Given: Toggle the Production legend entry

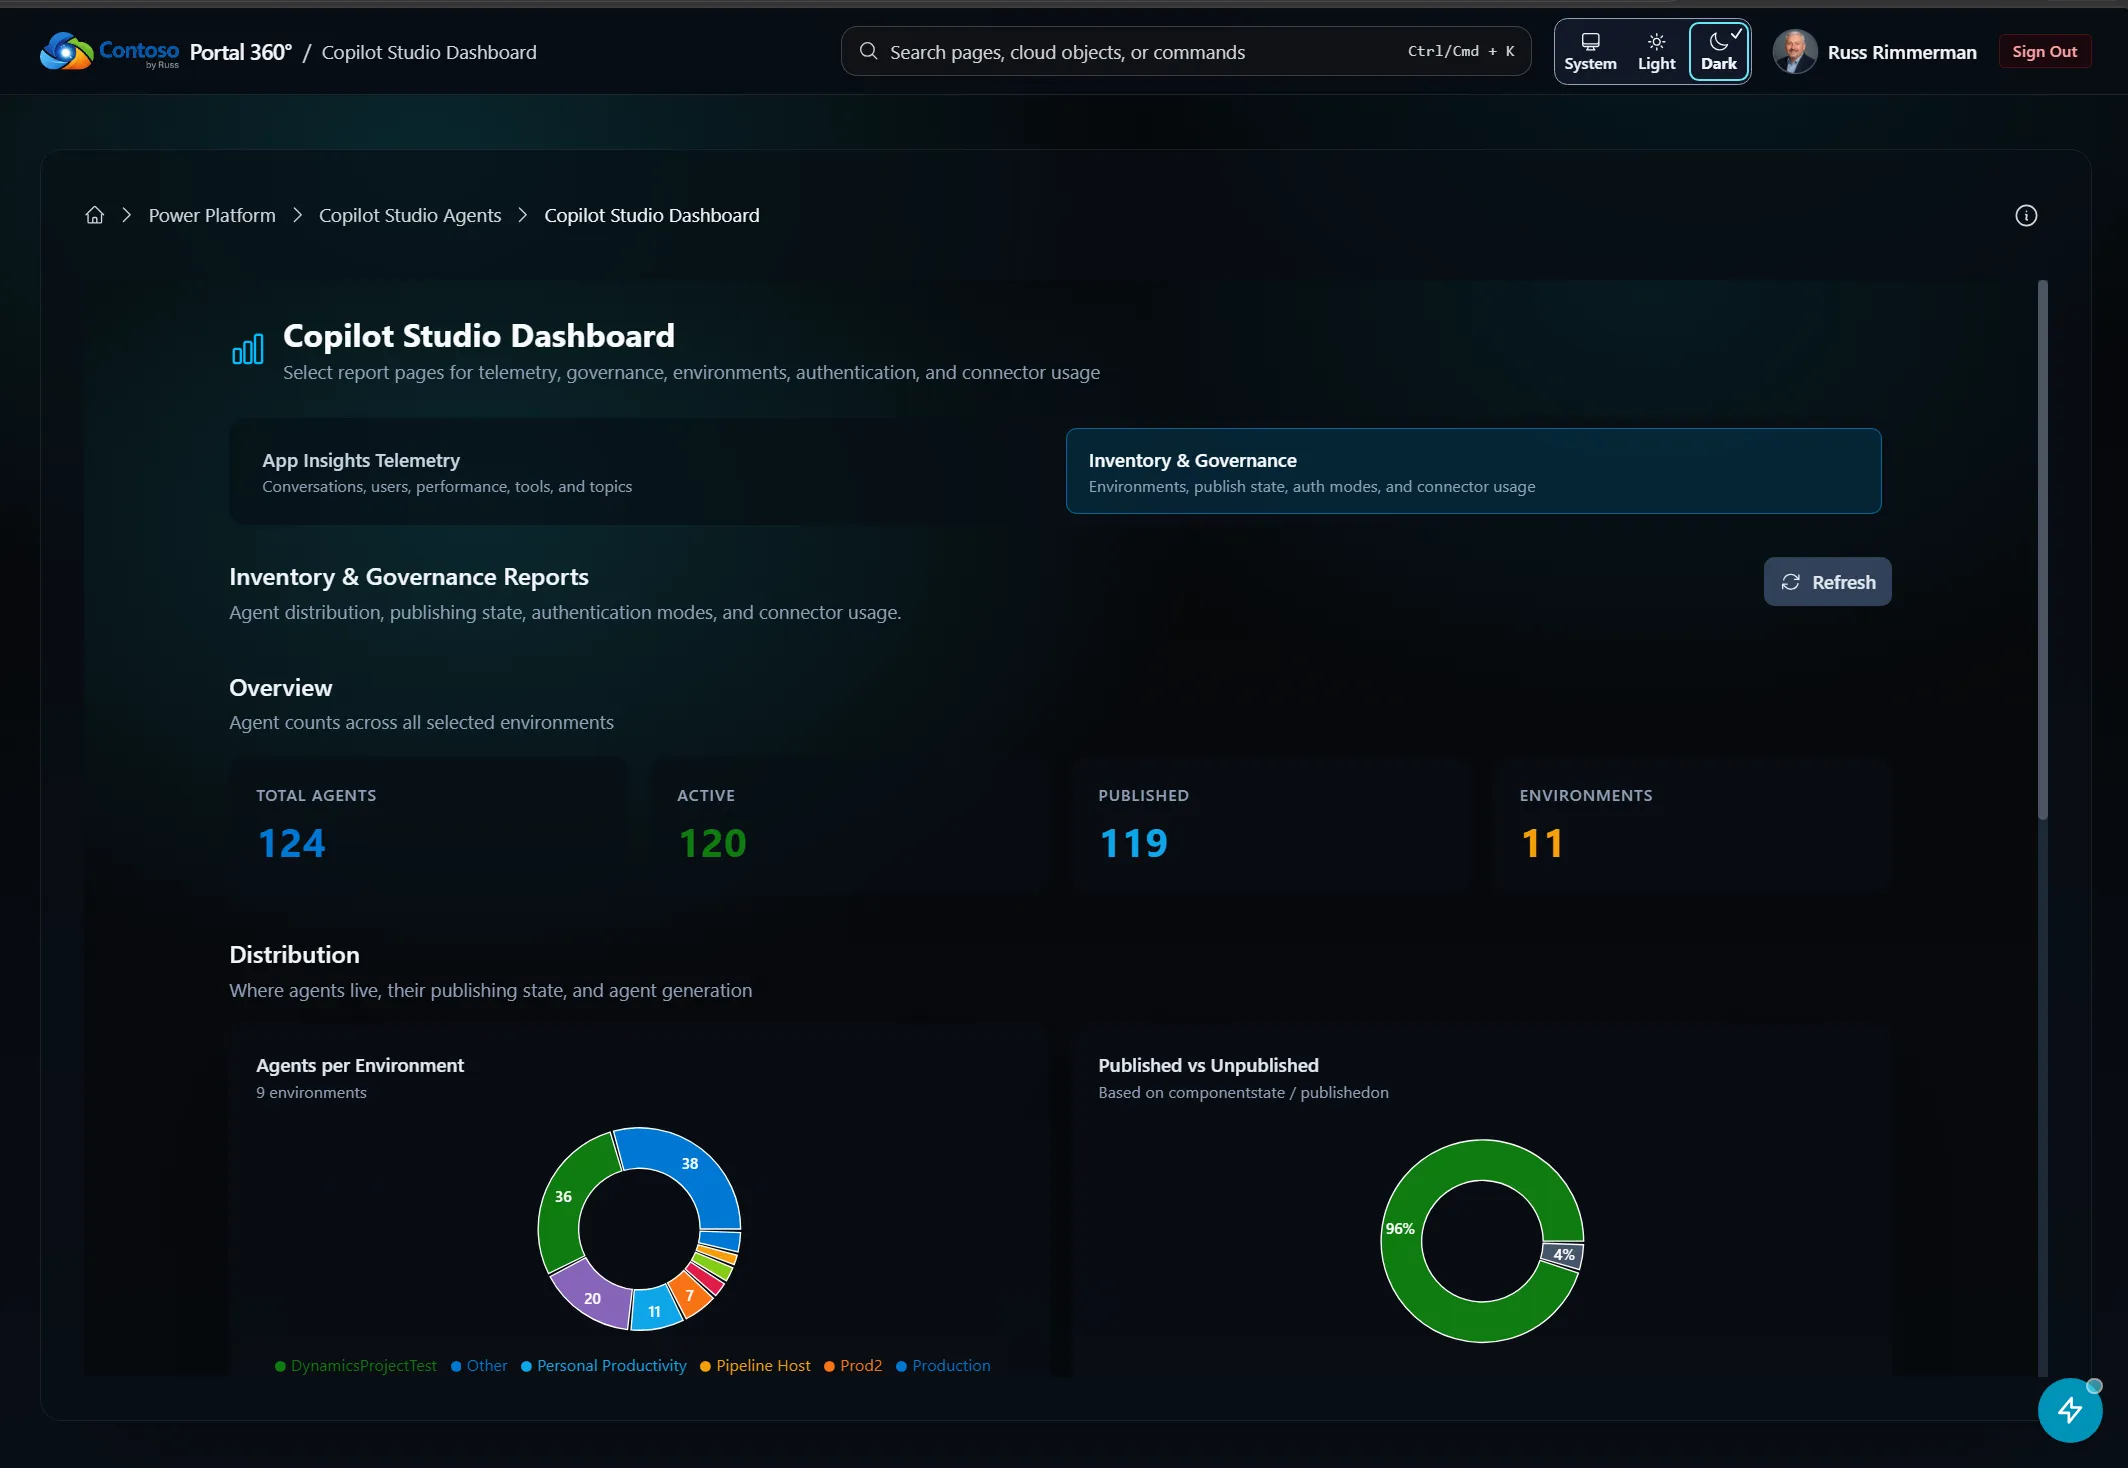Looking at the screenshot, I should click(943, 1366).
